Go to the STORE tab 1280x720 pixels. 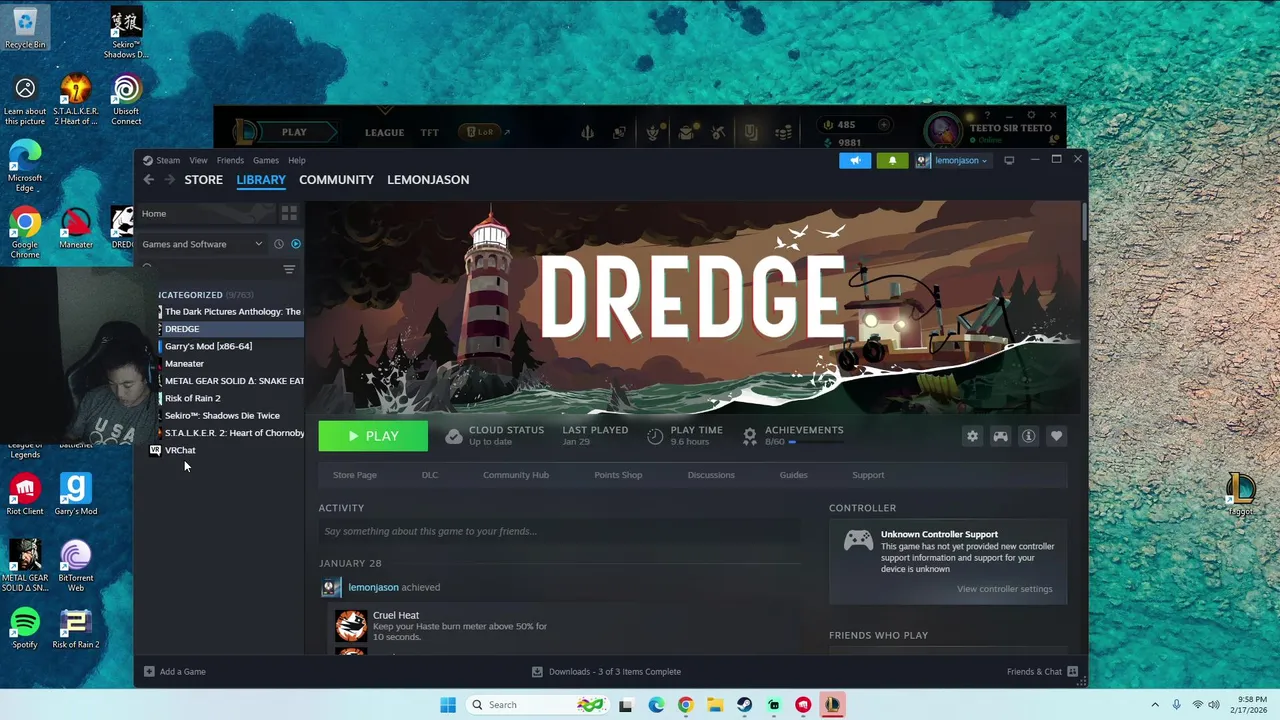click(x=203, y=180)
